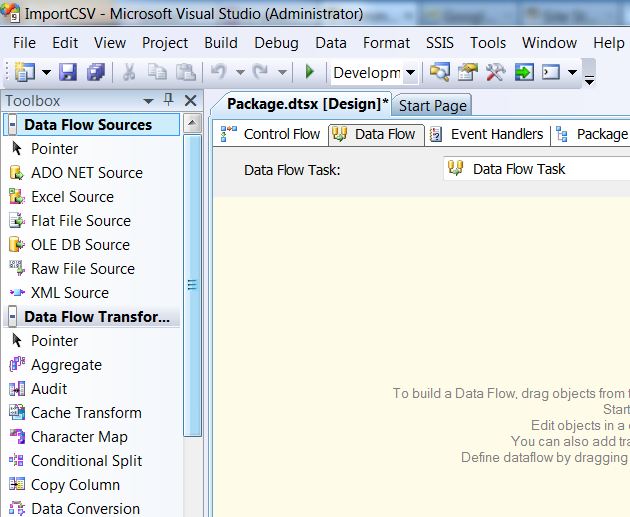Switch to Event Handlers tab
Image resolution: width=630 pixels, height=517 pixels.
pos(487,134)
